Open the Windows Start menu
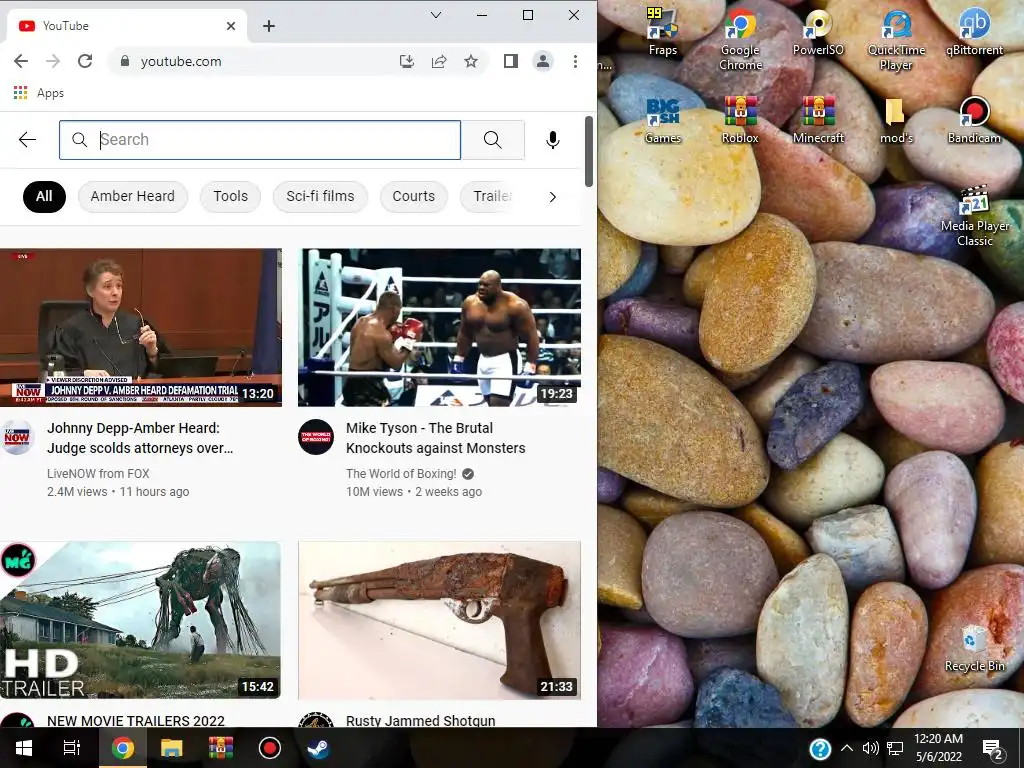This screenshot has height=768, width=1024. (24, 748)
